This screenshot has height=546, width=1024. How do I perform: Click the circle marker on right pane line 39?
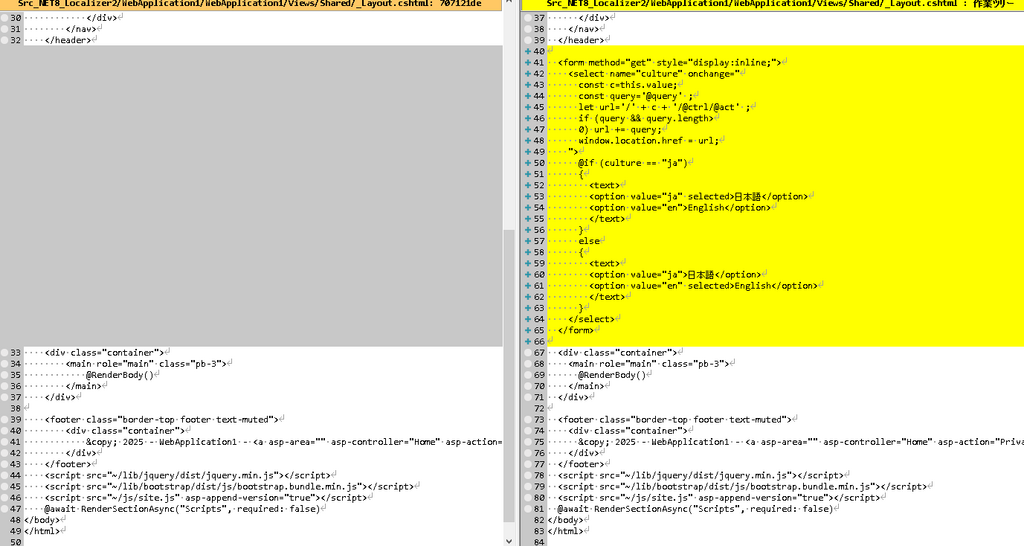click(x=527, y=40)
